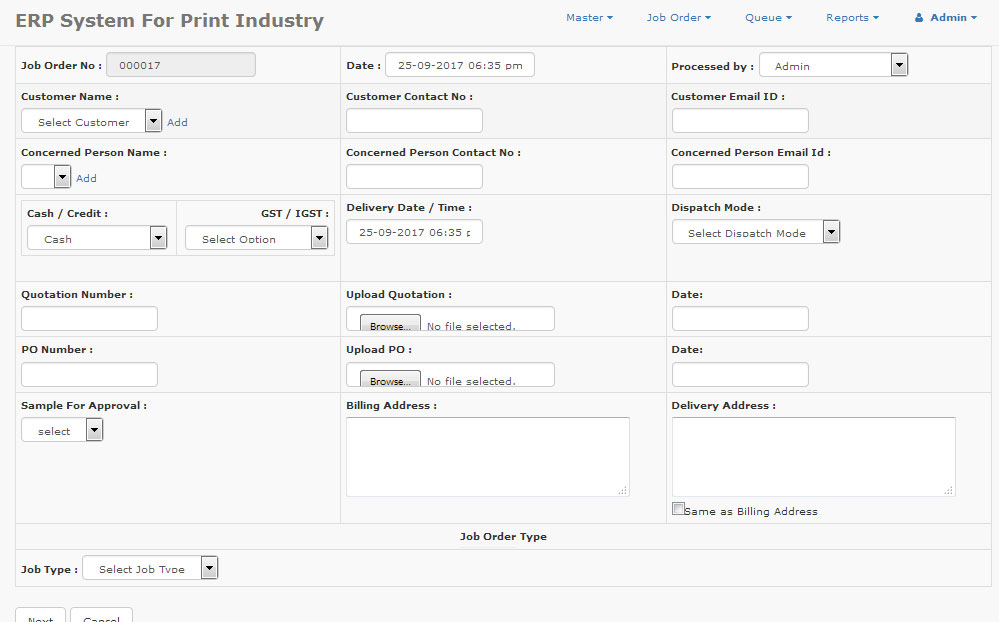999x622 pixels.
Task: Click the ERP System For Print Industry title
Action: (169, 20)
